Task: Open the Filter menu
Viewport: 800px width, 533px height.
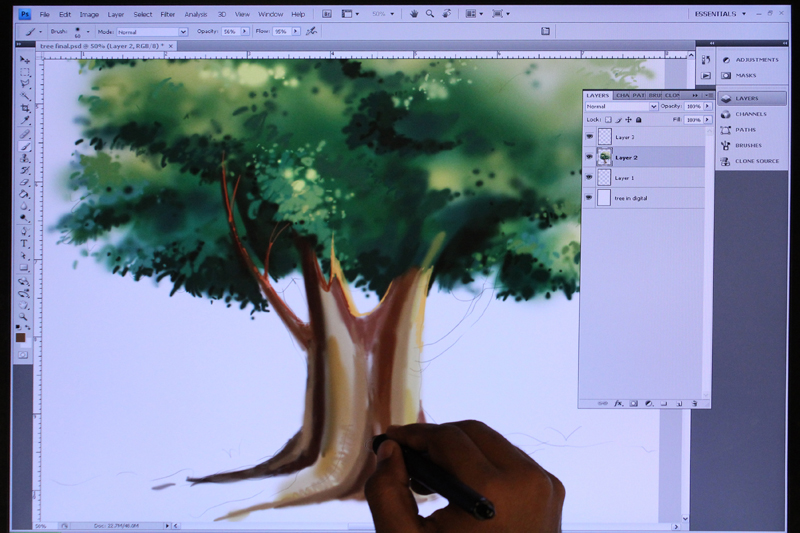Action: click(167, 14)
